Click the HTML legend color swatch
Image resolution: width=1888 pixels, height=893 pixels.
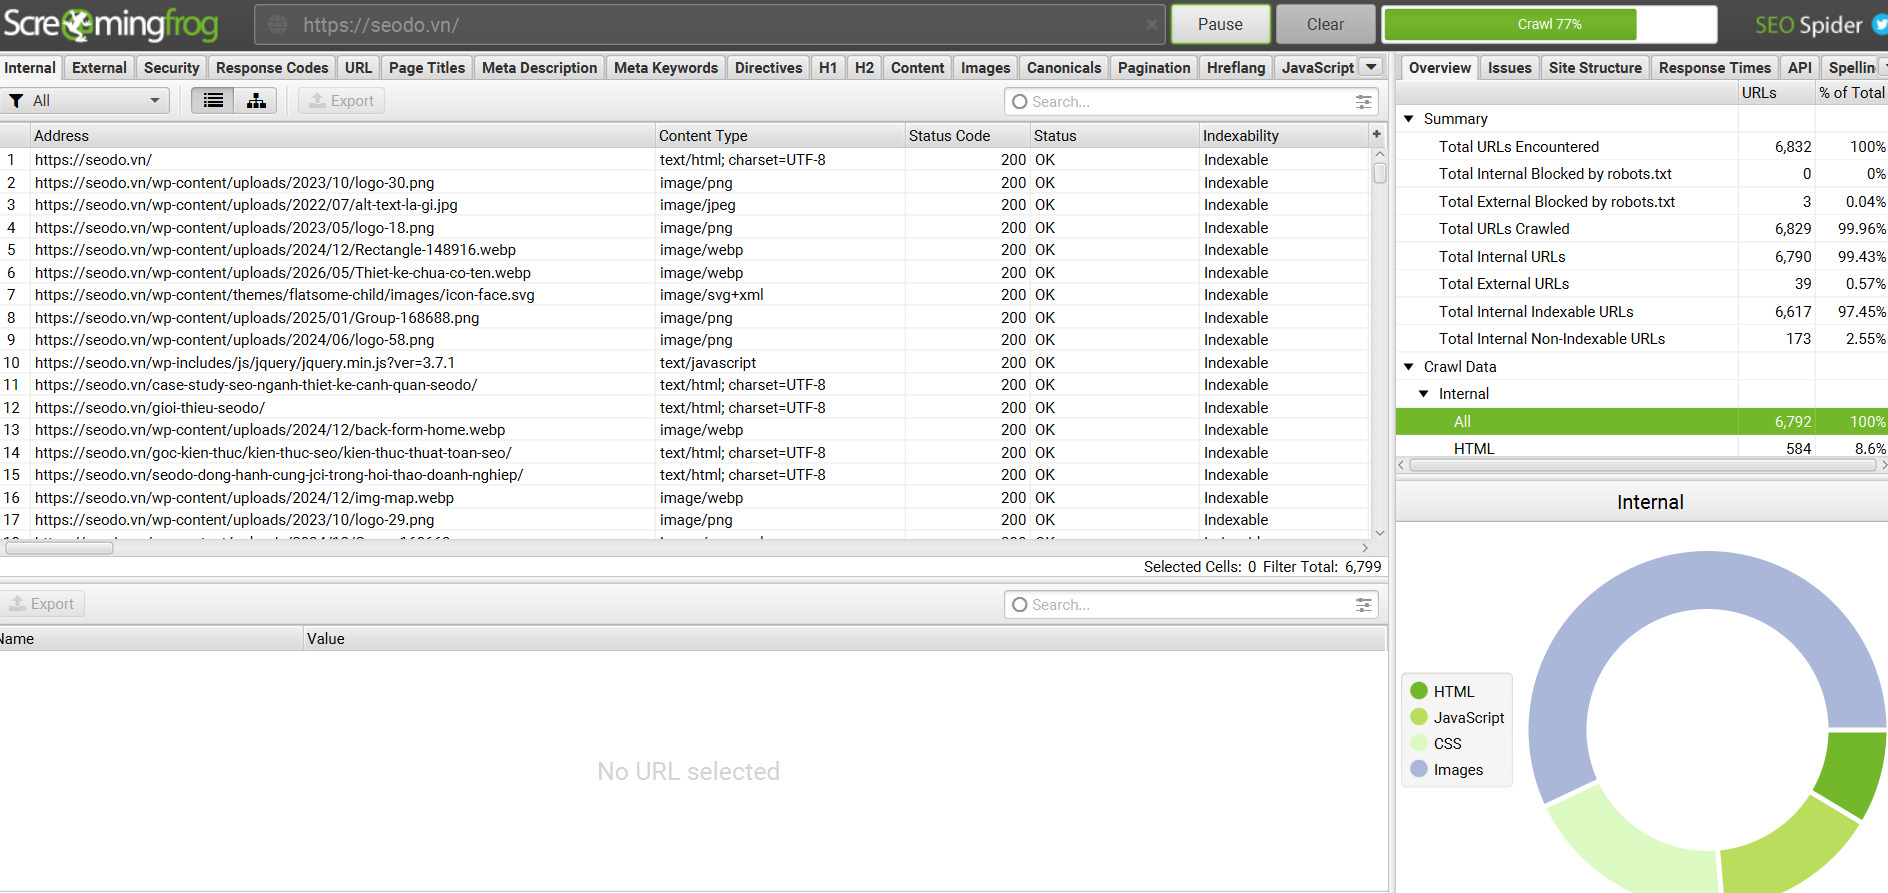[1419, 691]
